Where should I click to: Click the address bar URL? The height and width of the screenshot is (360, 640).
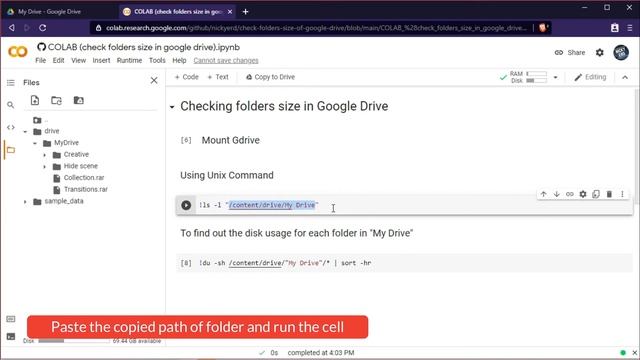[x=316, y=28]
